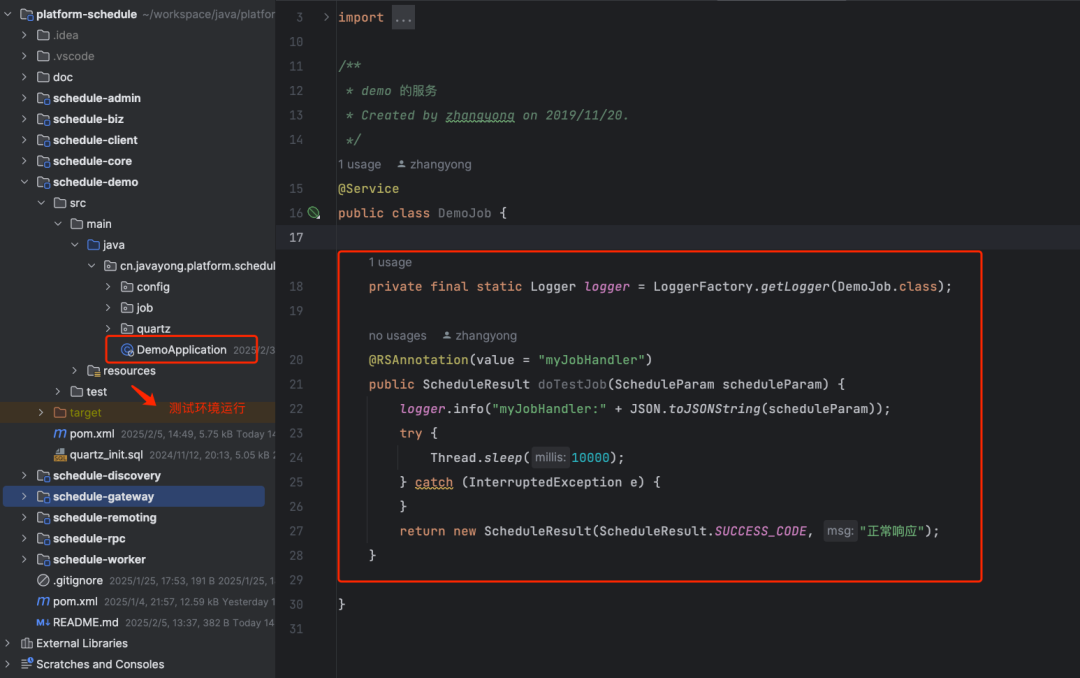Click the Scratches and Consoles icon
The height and width of the screenshot is (678, 1080).
[27, 664]
